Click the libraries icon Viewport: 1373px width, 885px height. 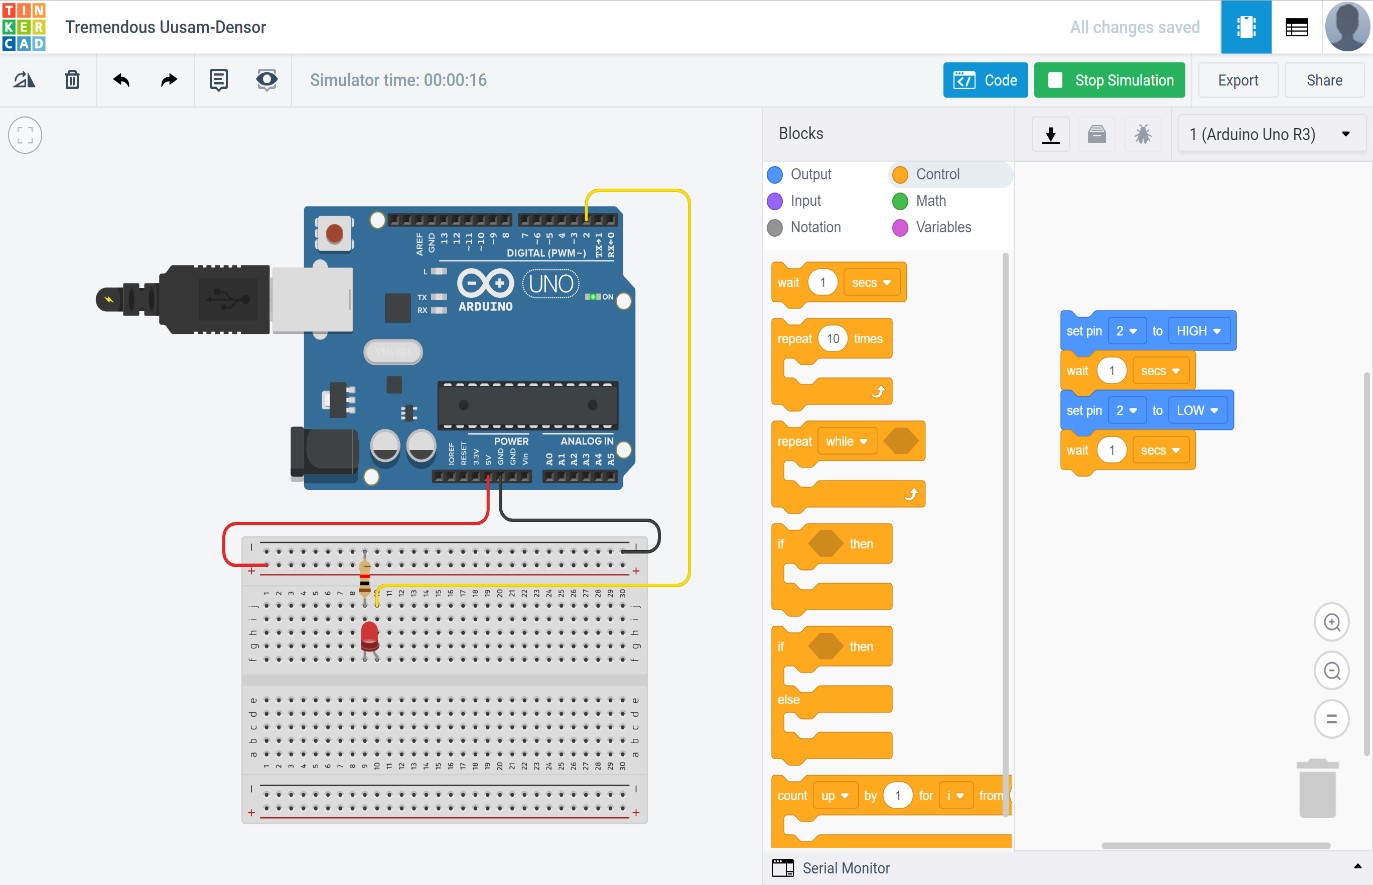coord(1097,134)
